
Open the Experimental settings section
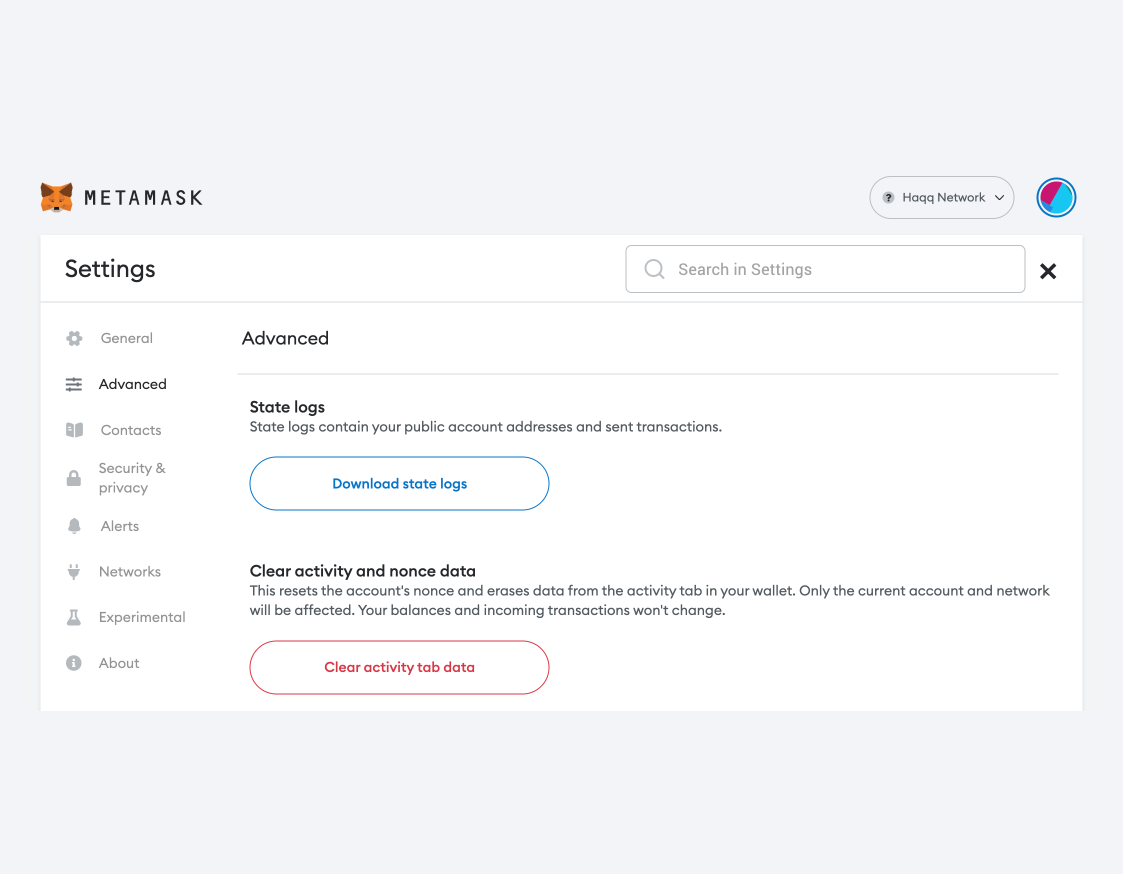tap(142, 618)
